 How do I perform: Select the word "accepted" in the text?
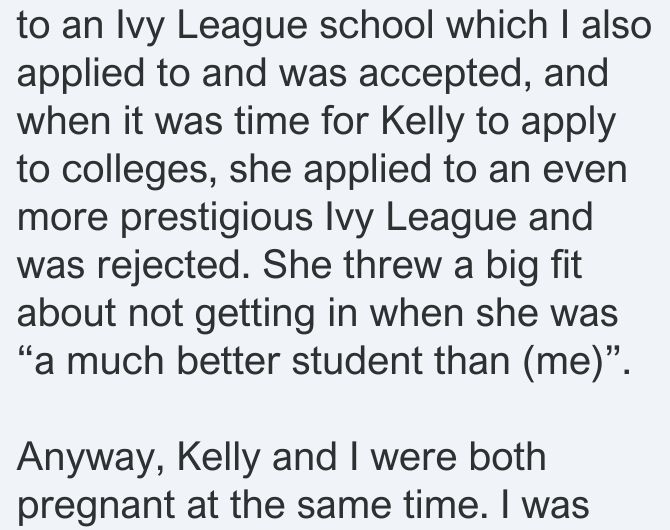point(441,75)
